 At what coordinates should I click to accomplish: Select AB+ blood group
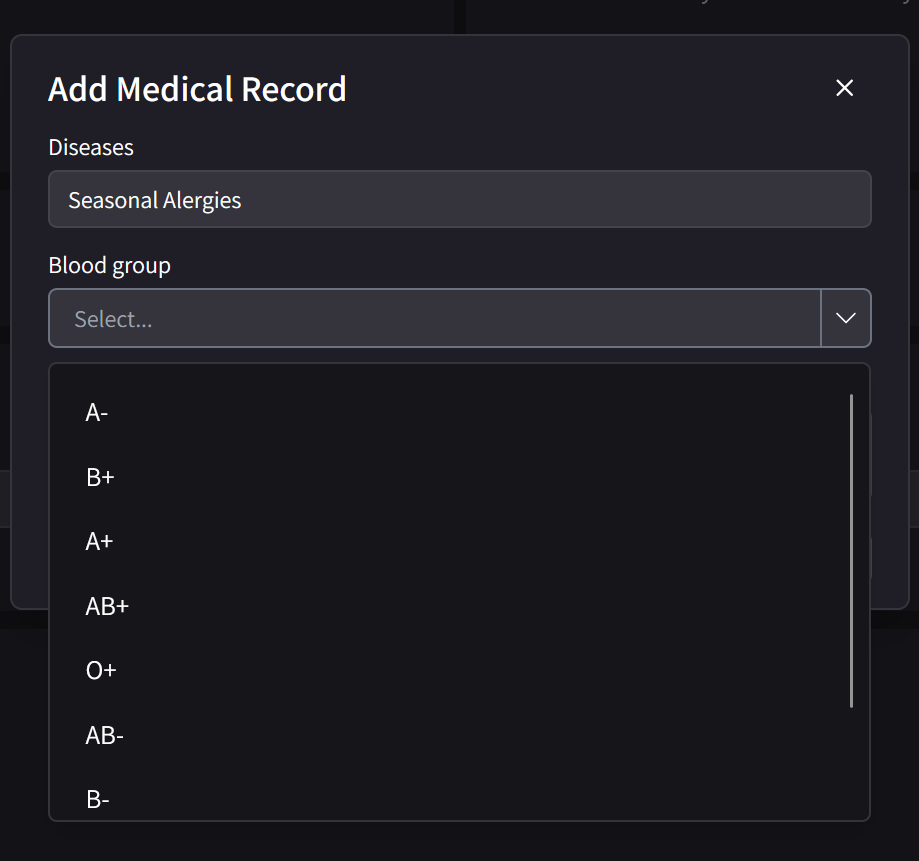point(106,606)
